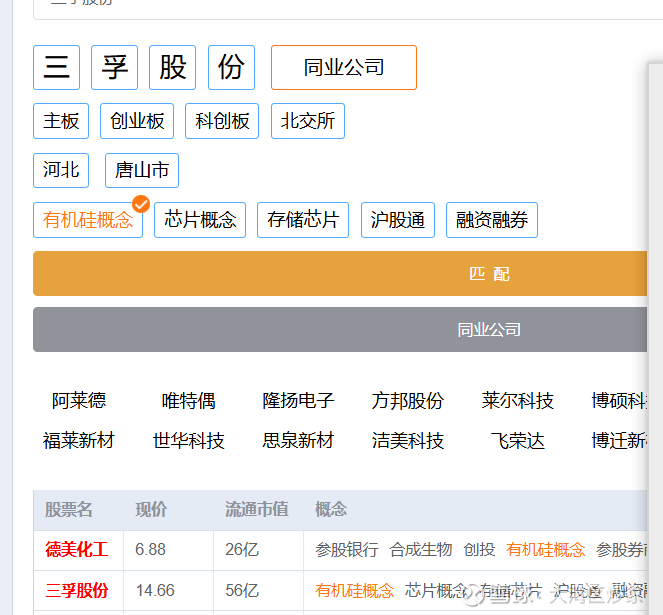Click 芯片概念 in the 三孚股份 row
663x615 pixels.
[436, 590]
